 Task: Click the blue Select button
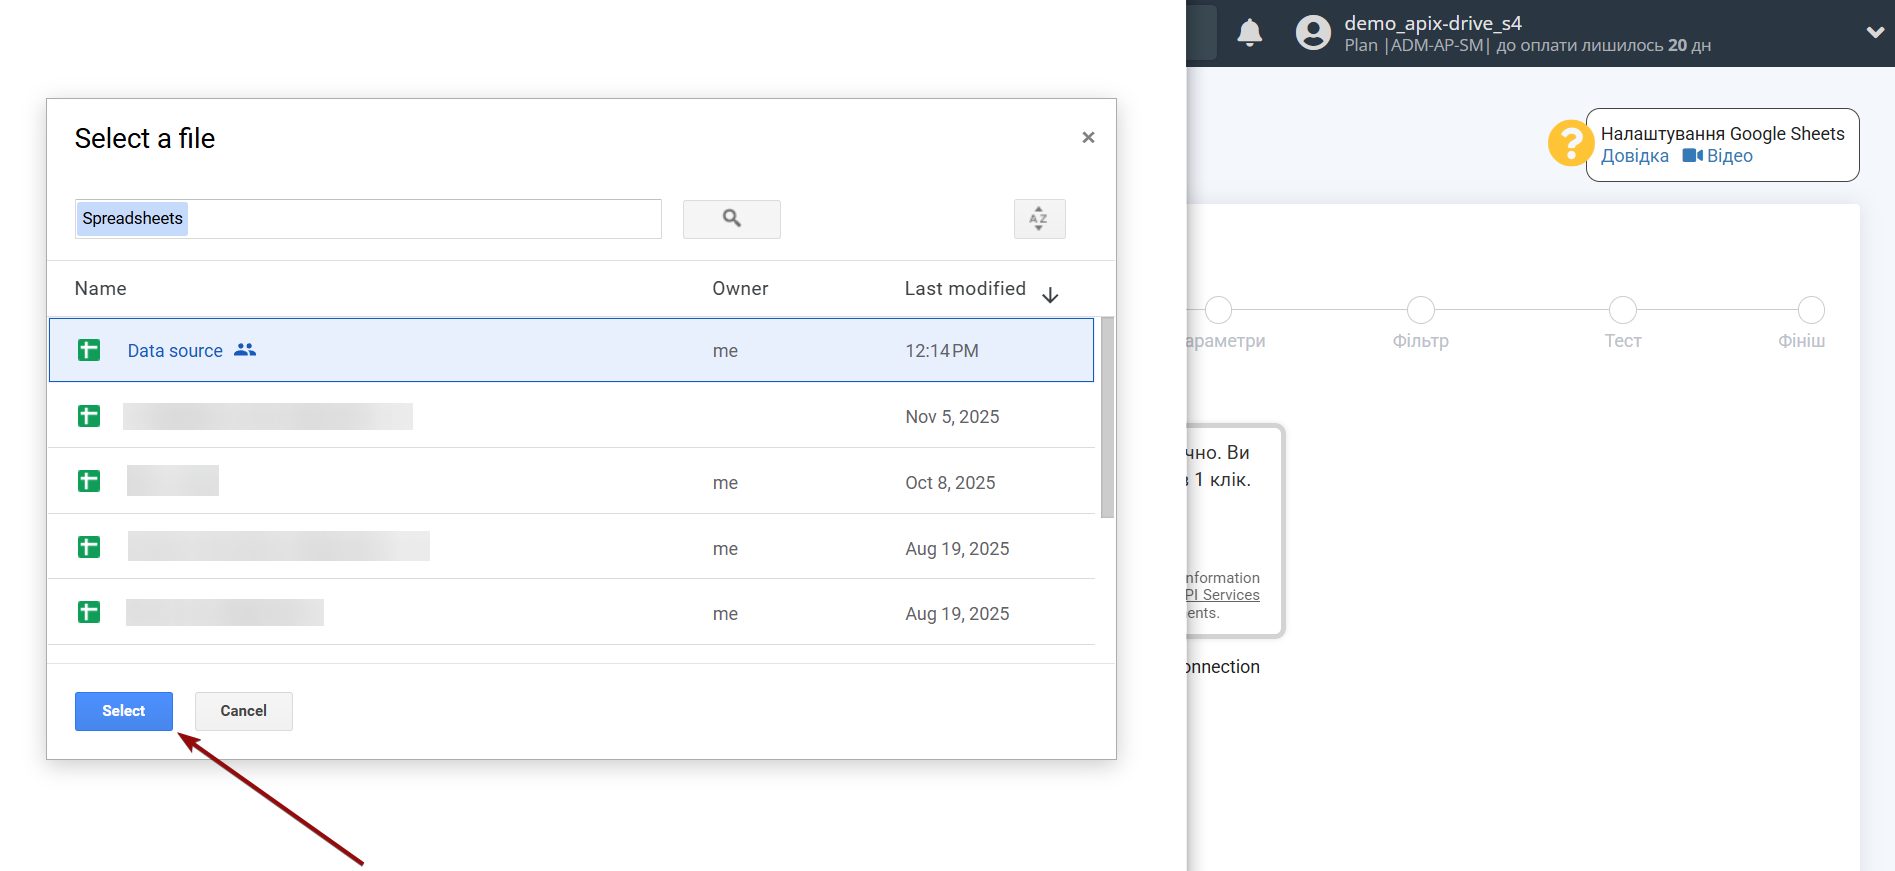coord(124,711)
